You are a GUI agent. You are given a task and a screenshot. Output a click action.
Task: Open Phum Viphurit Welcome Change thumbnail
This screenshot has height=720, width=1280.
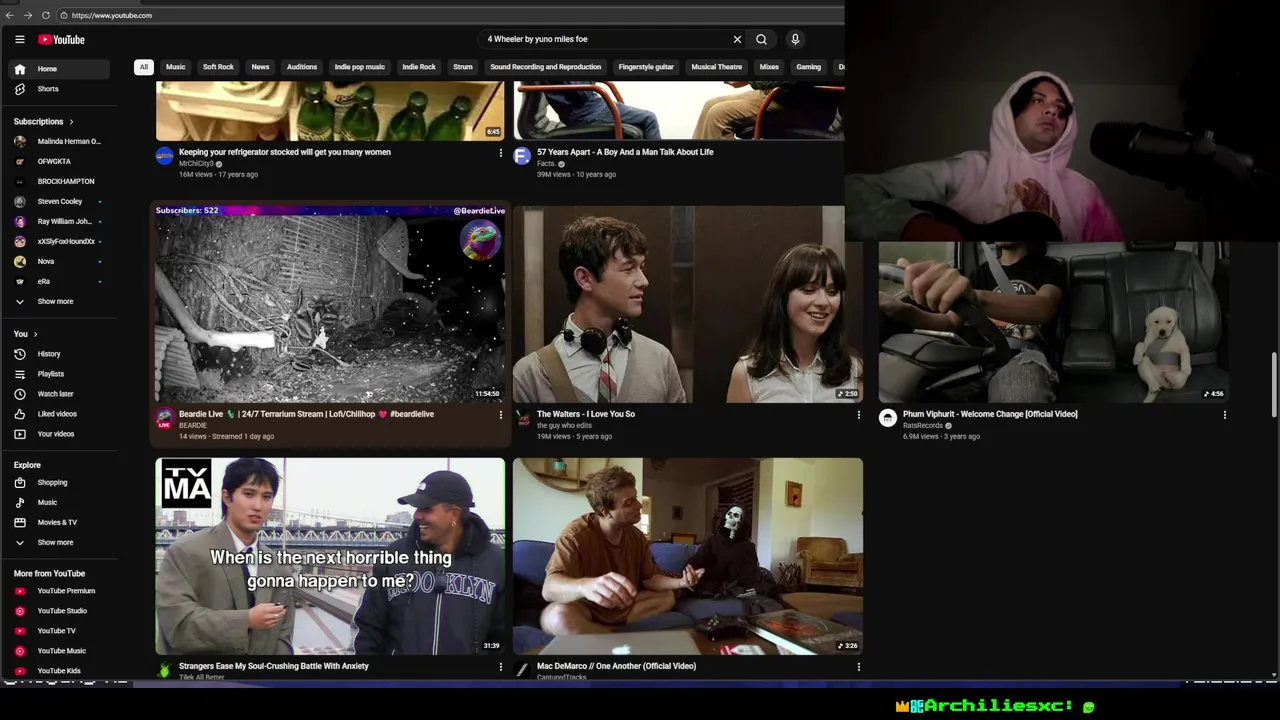1054,322
